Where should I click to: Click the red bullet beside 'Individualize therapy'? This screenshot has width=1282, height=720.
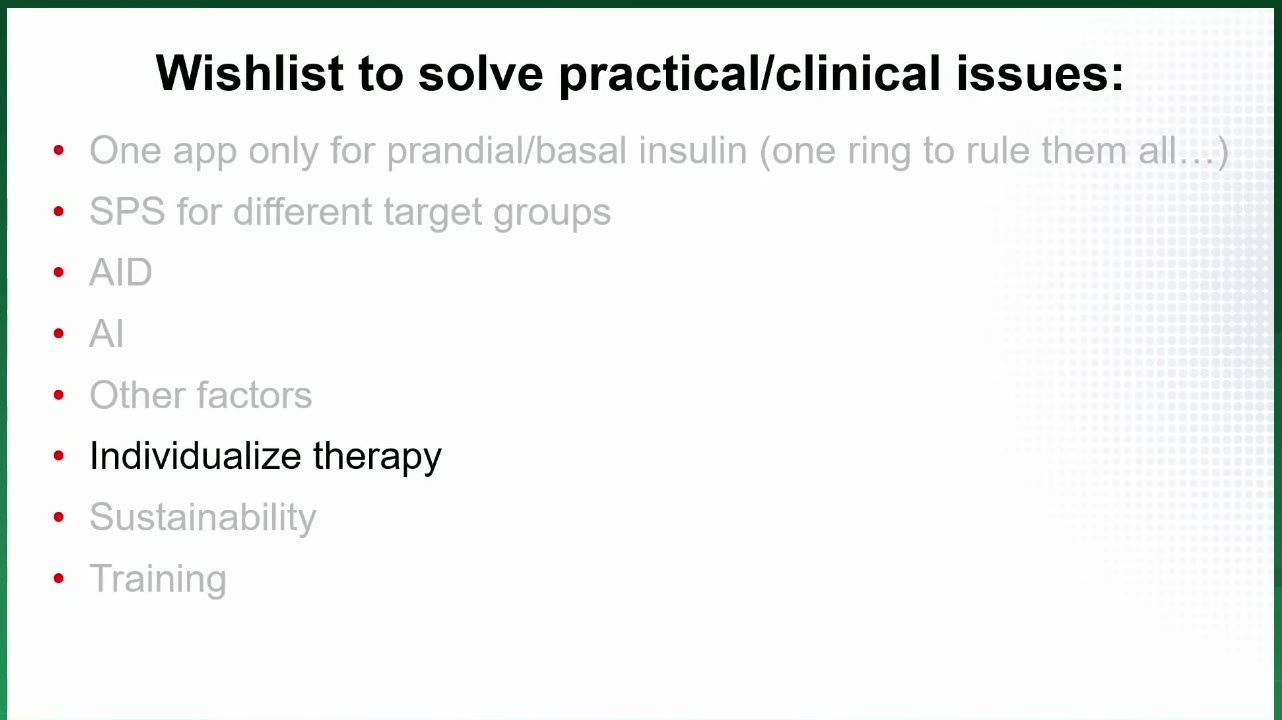59,456
